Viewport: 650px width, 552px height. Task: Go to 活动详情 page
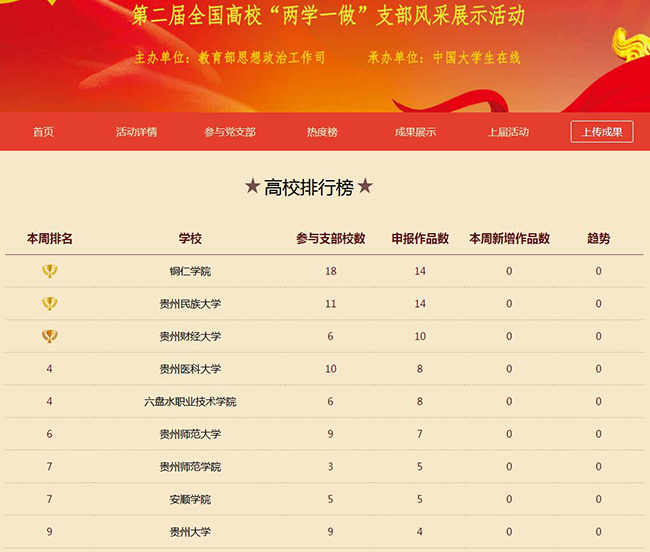136,132
